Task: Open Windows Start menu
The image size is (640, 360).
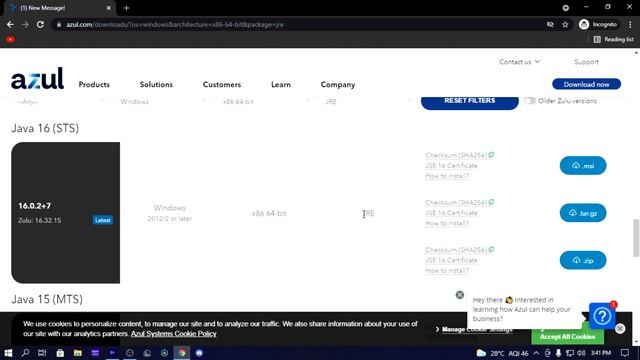Action: (x=8, y=353)
